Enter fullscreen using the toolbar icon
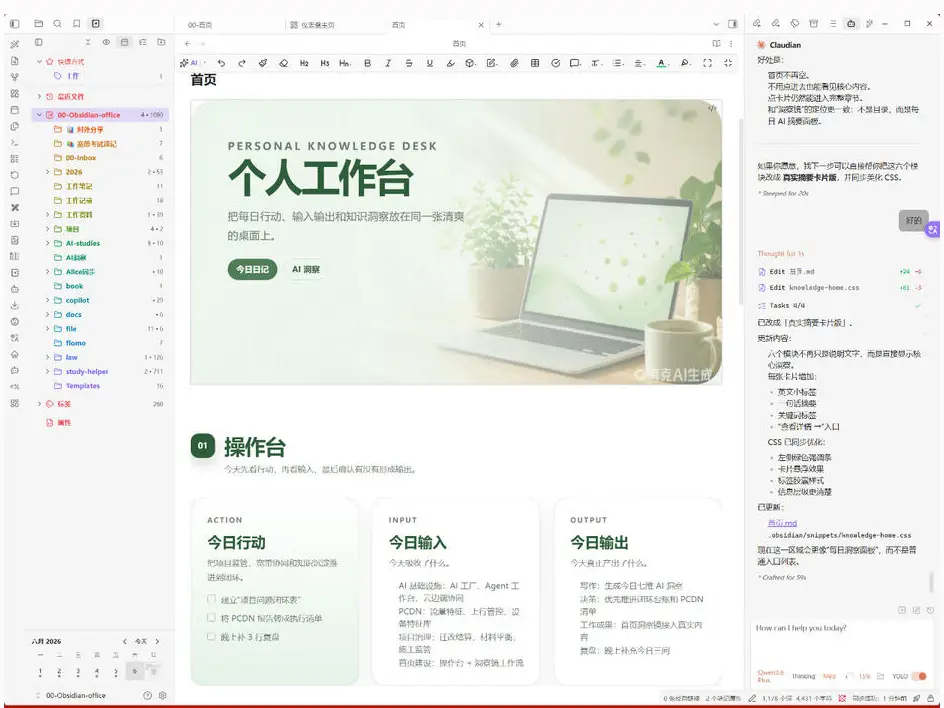This screenshot has height=708, width=944. (707, 63)
